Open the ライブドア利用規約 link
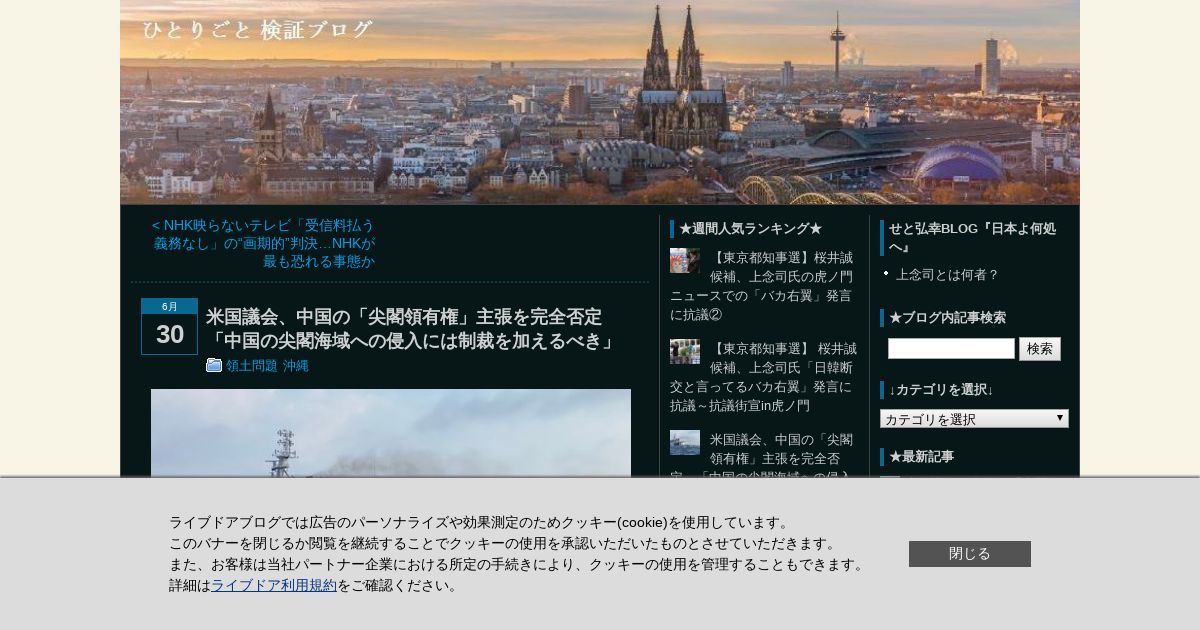Viewport: 1200px width, 630px height. coord(274,585)
